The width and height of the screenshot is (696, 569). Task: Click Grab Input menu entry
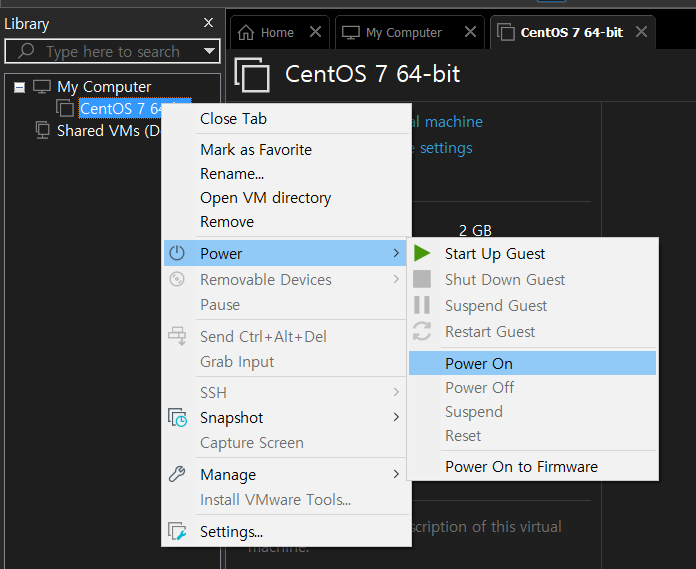(x=286, y=362)
